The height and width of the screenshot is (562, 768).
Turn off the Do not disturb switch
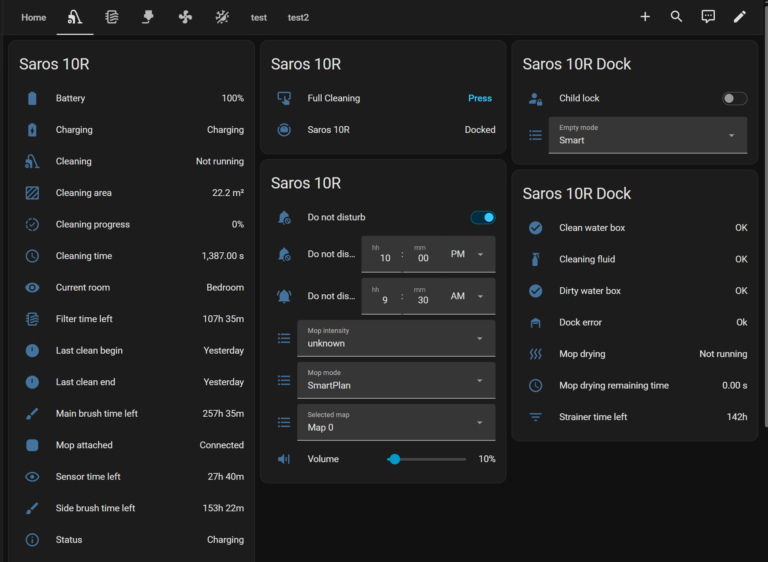(483, 218)
